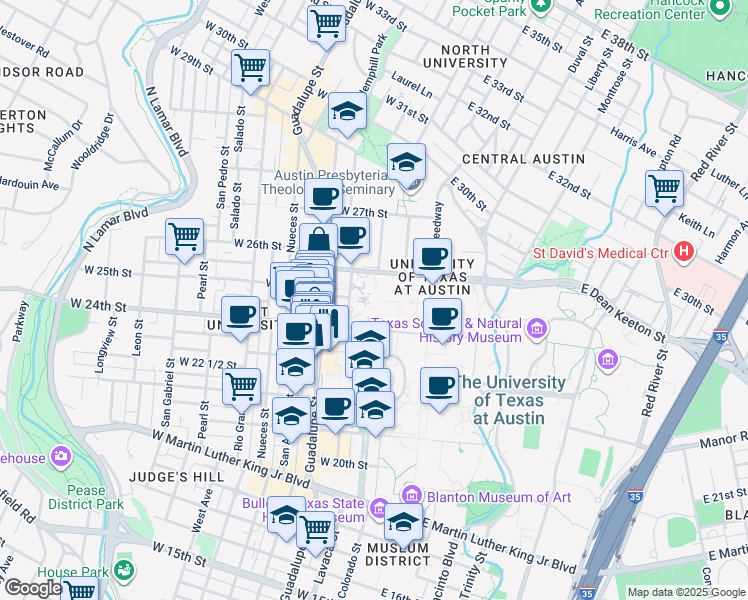Click the shopping cart marker beside the Google logo

80,590
